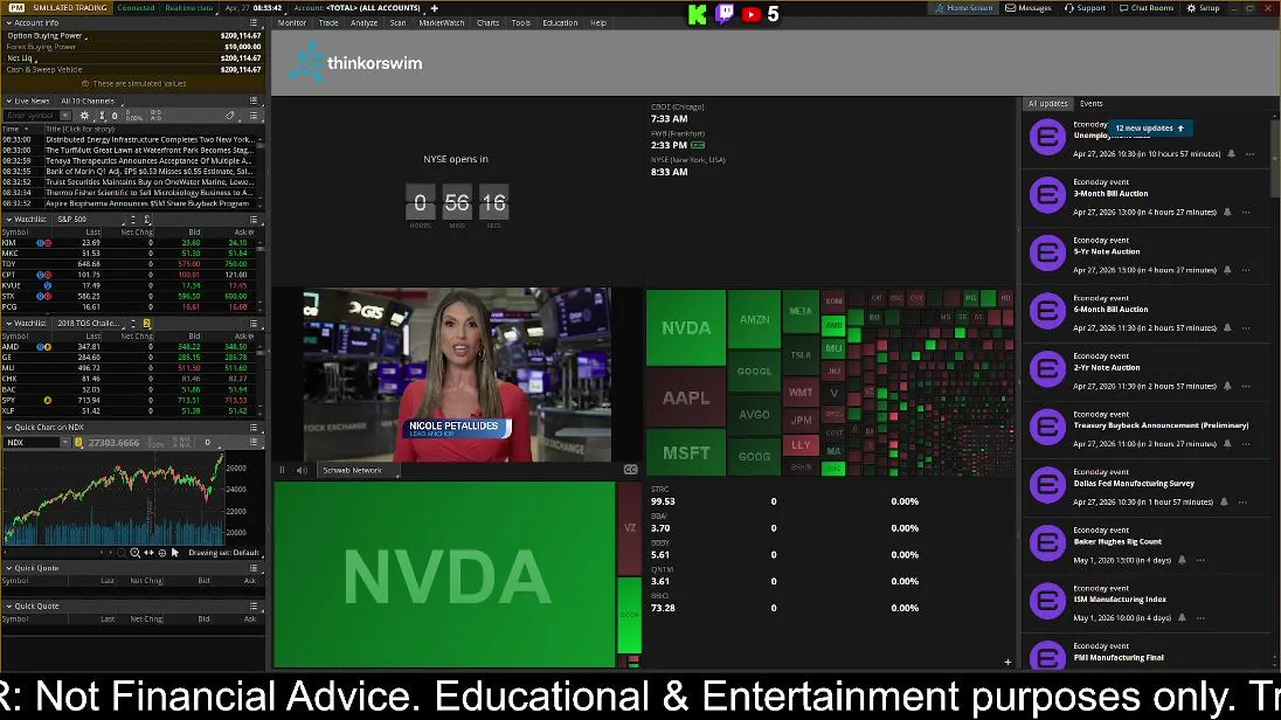Open more options for 6-Month Bill Auction

click(x=1246, y=328)
